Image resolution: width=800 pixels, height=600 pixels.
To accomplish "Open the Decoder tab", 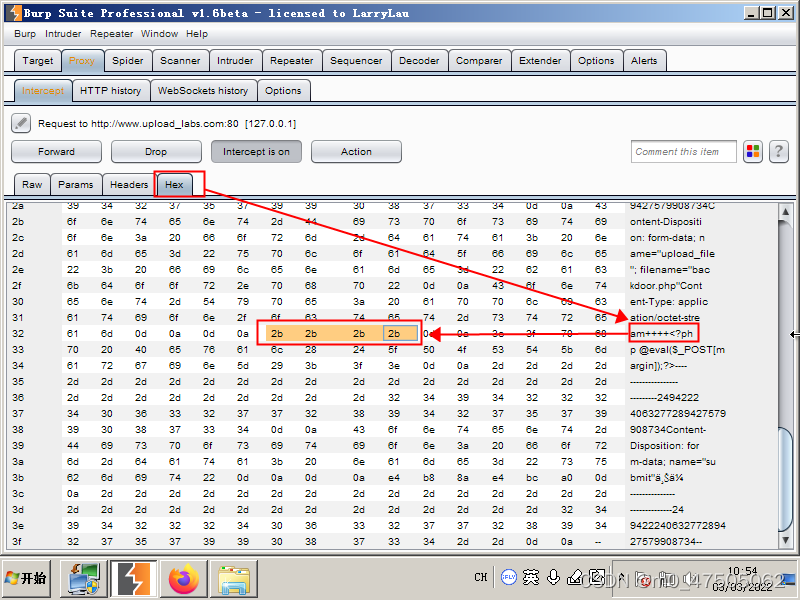I will pos(419,61).
